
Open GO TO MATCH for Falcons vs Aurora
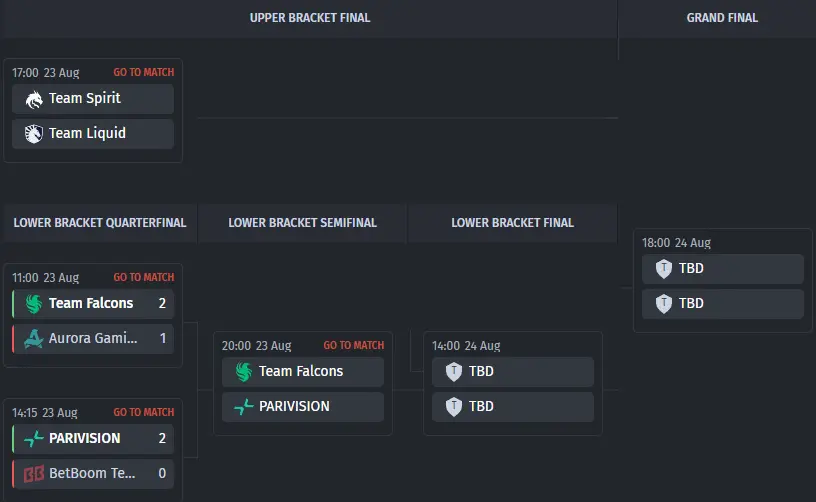(144, 277)
